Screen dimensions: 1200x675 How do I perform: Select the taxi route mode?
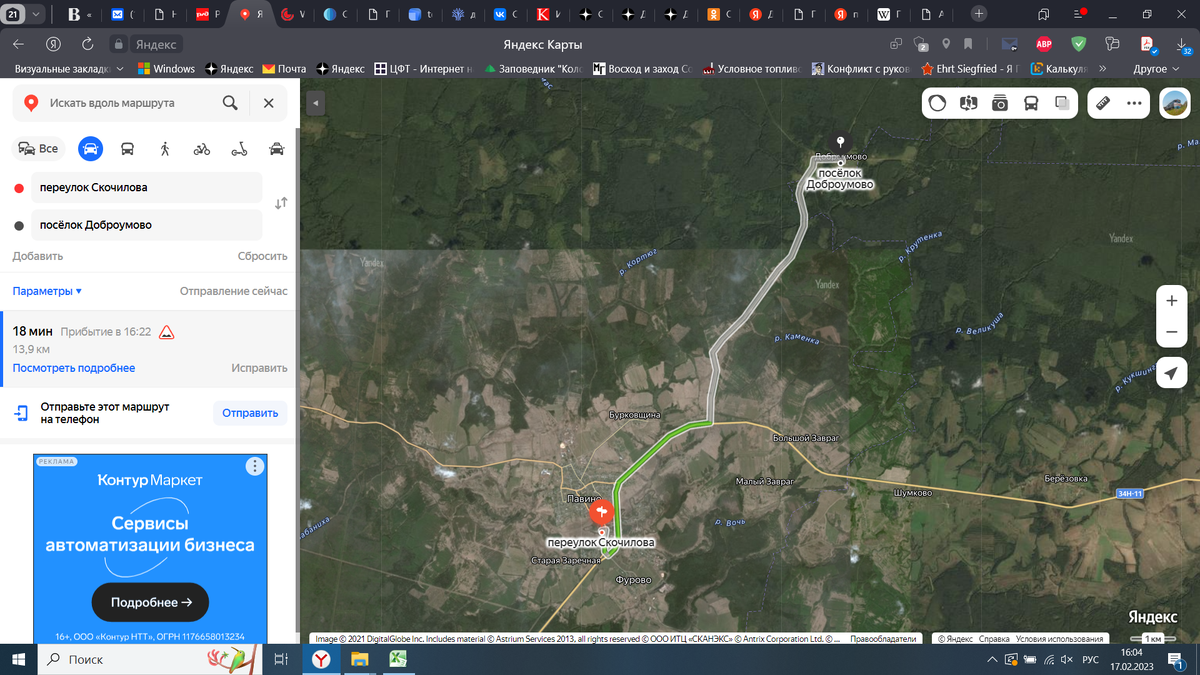(277, 149)
